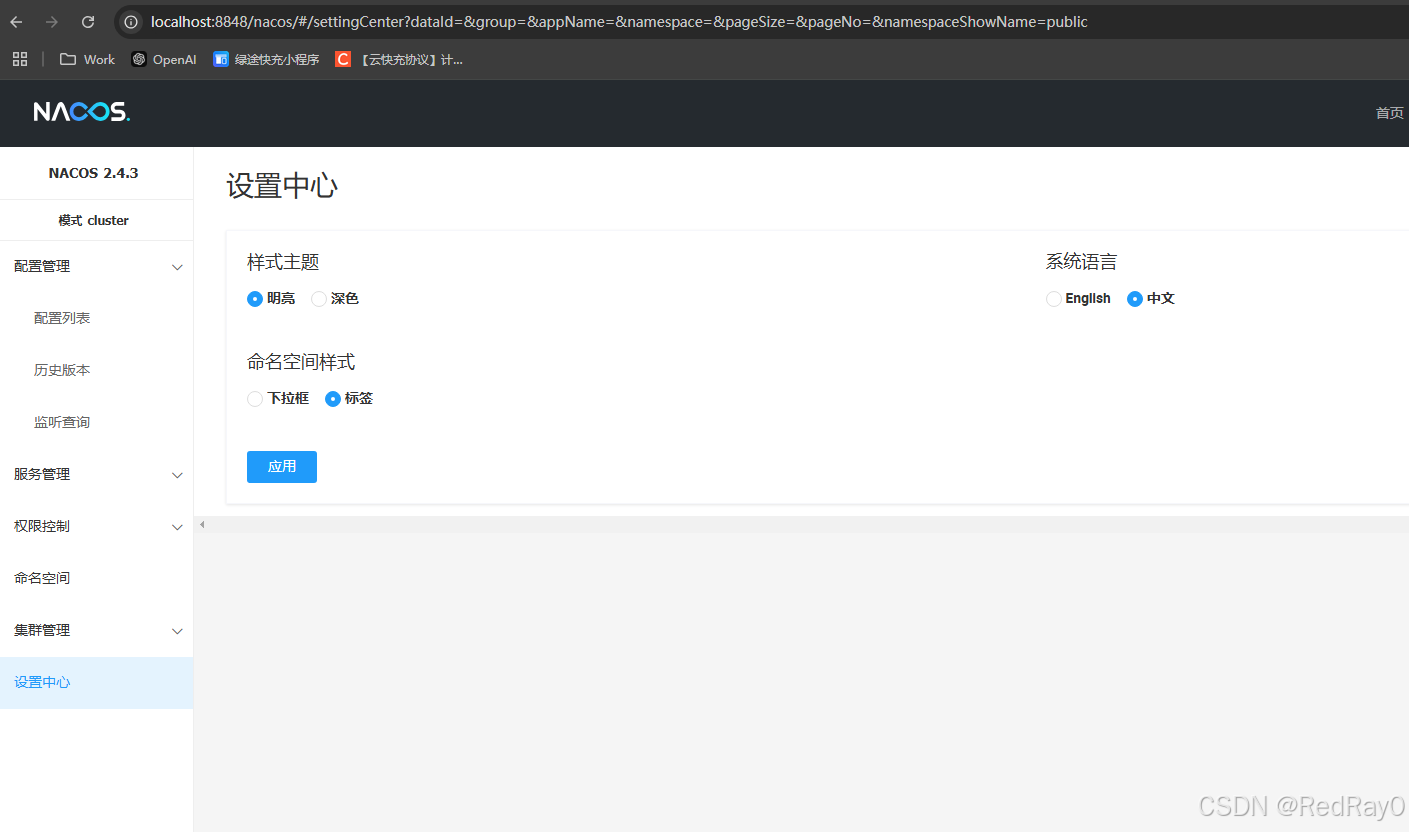Collapse the 配置管理 menu chevron
The height and width of the screenshot is (832, 1409).
(177, 267)
